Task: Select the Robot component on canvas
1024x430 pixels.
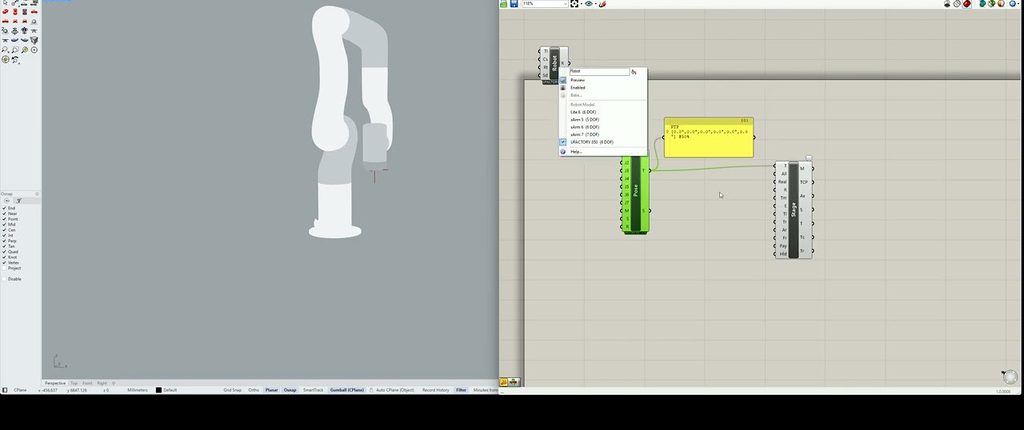Action: [x=554, y=63]
